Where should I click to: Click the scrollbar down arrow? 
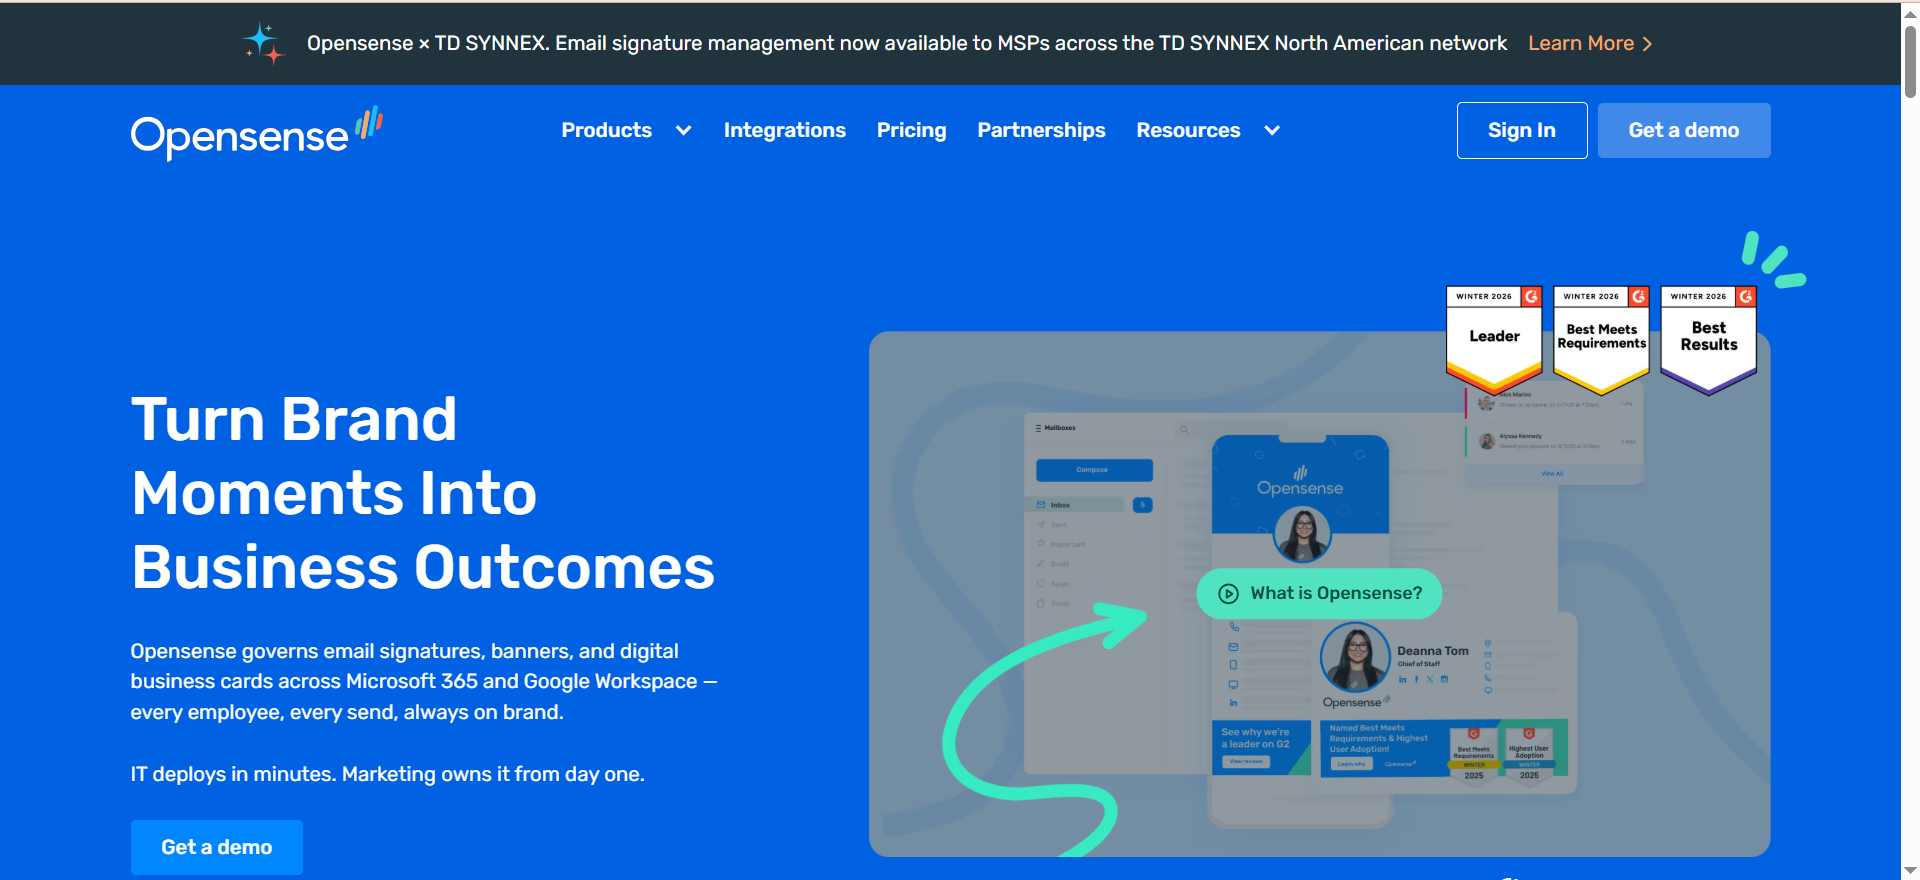[1910, 871]
